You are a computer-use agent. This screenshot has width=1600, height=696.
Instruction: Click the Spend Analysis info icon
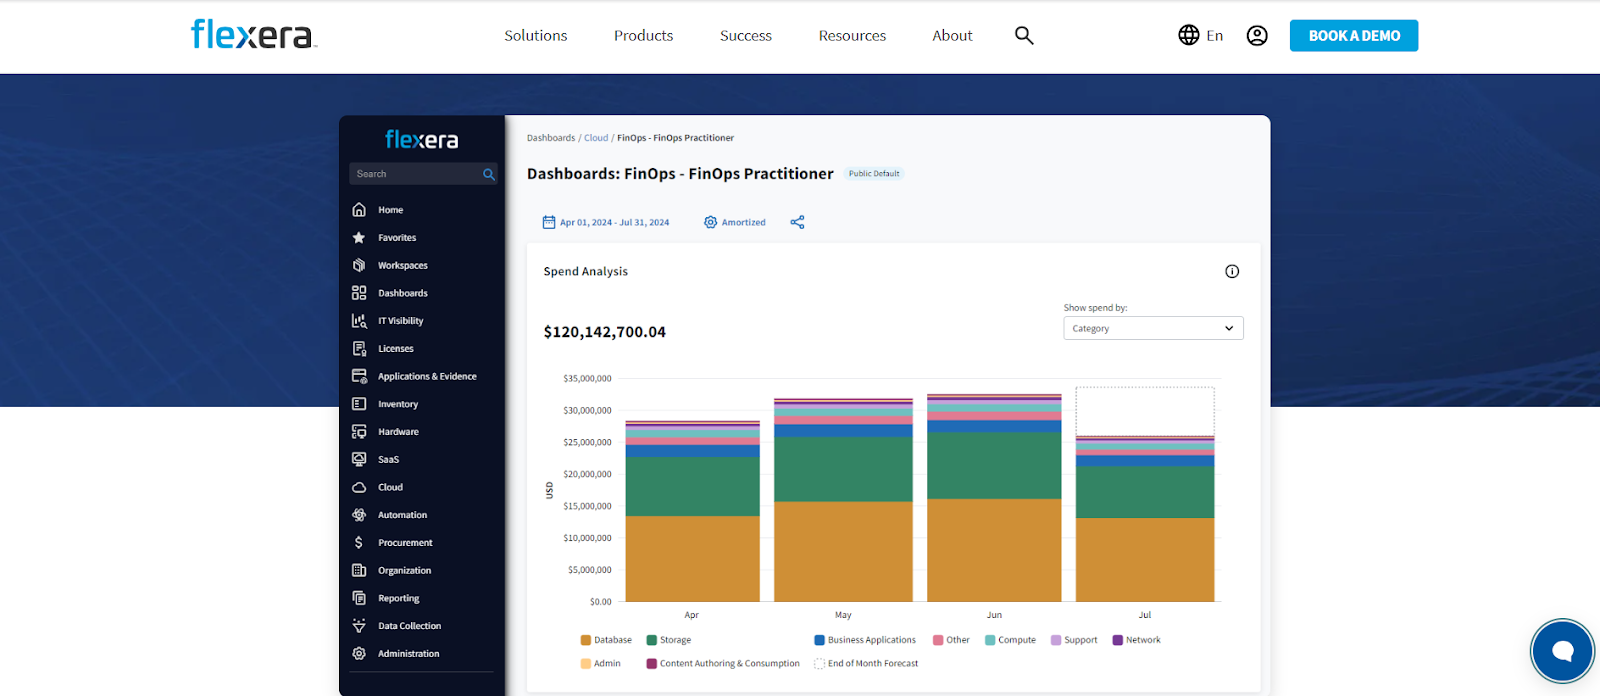[x=1232, y=271]
